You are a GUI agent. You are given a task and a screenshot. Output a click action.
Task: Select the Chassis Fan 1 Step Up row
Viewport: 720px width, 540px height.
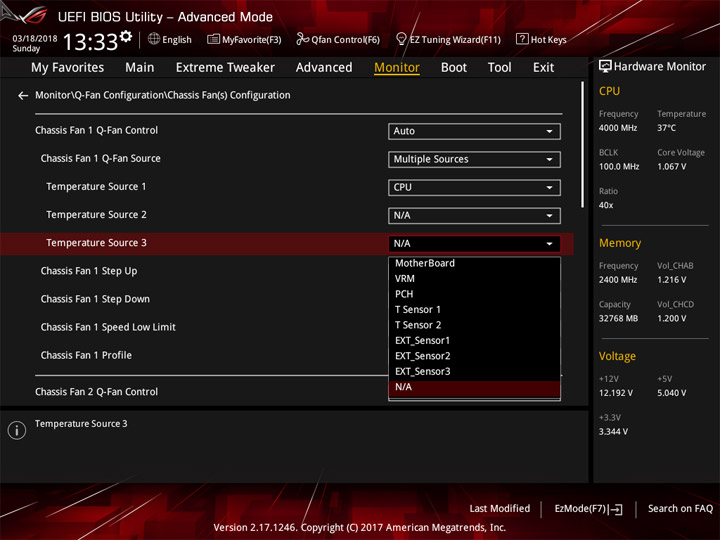point(89,271)
